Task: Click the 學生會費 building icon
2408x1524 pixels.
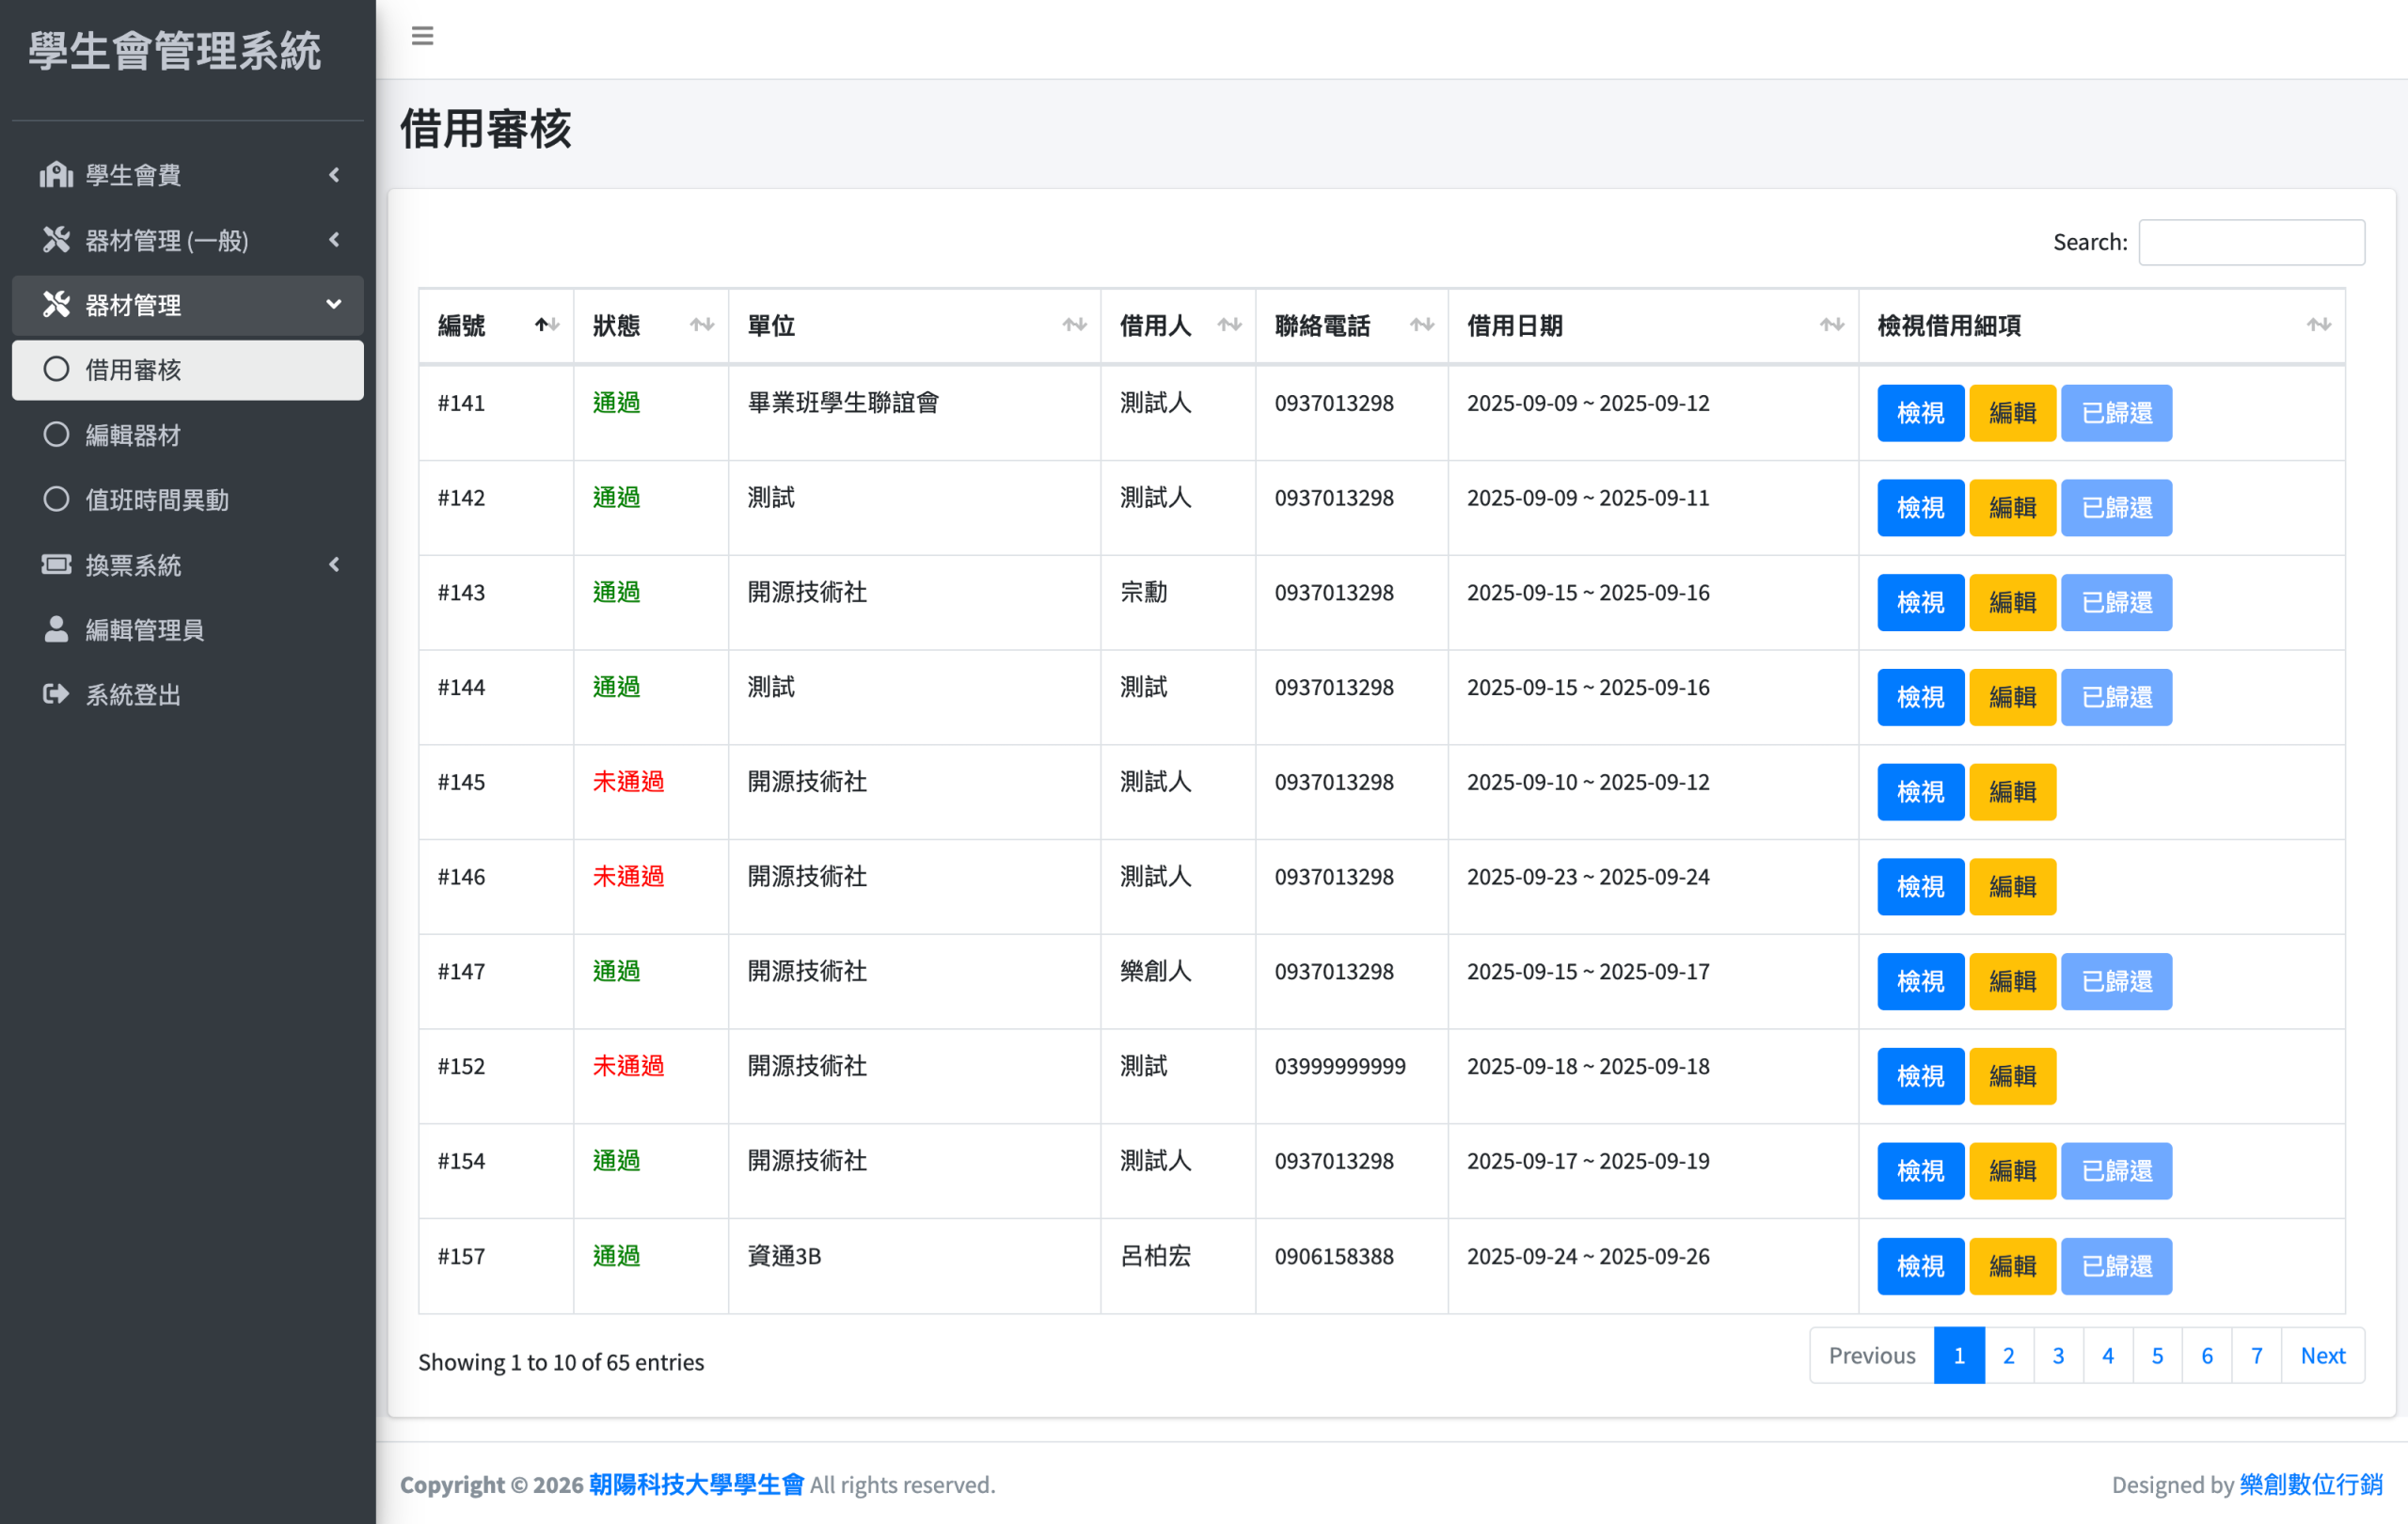Action: 56,175
